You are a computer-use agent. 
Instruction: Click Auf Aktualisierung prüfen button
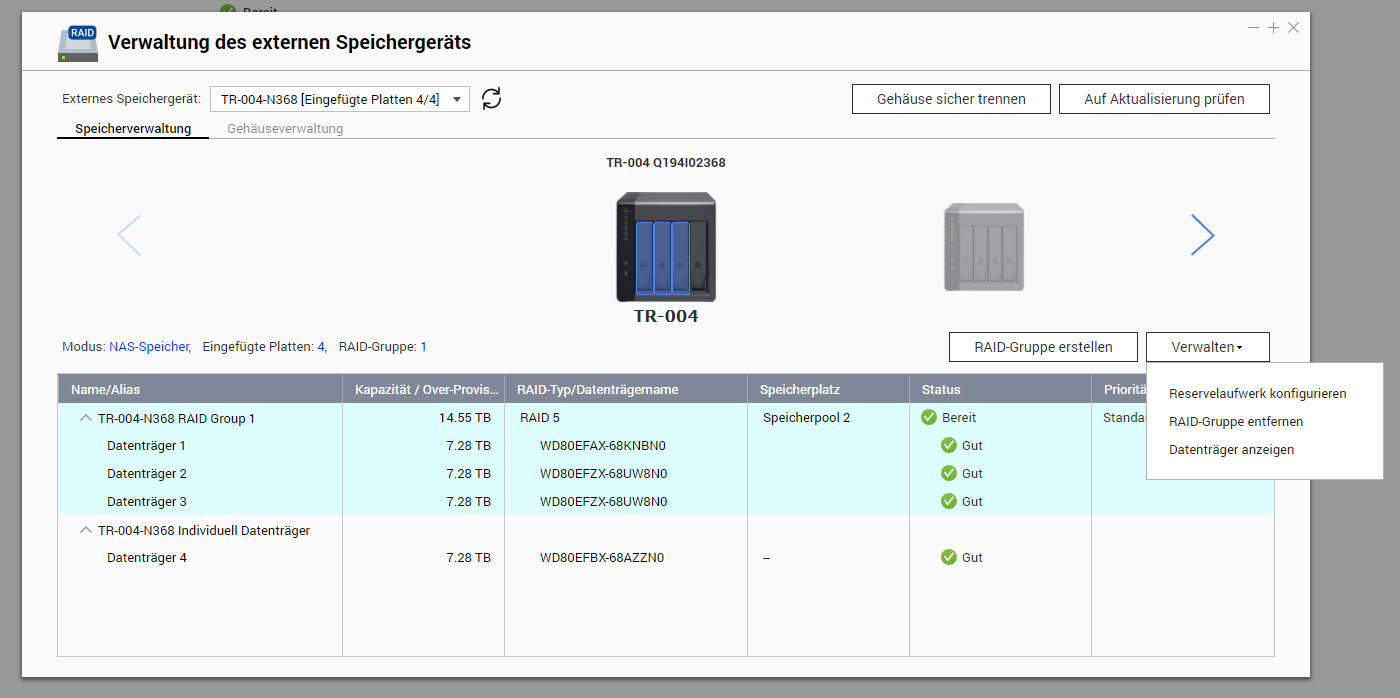point(1164,99)
